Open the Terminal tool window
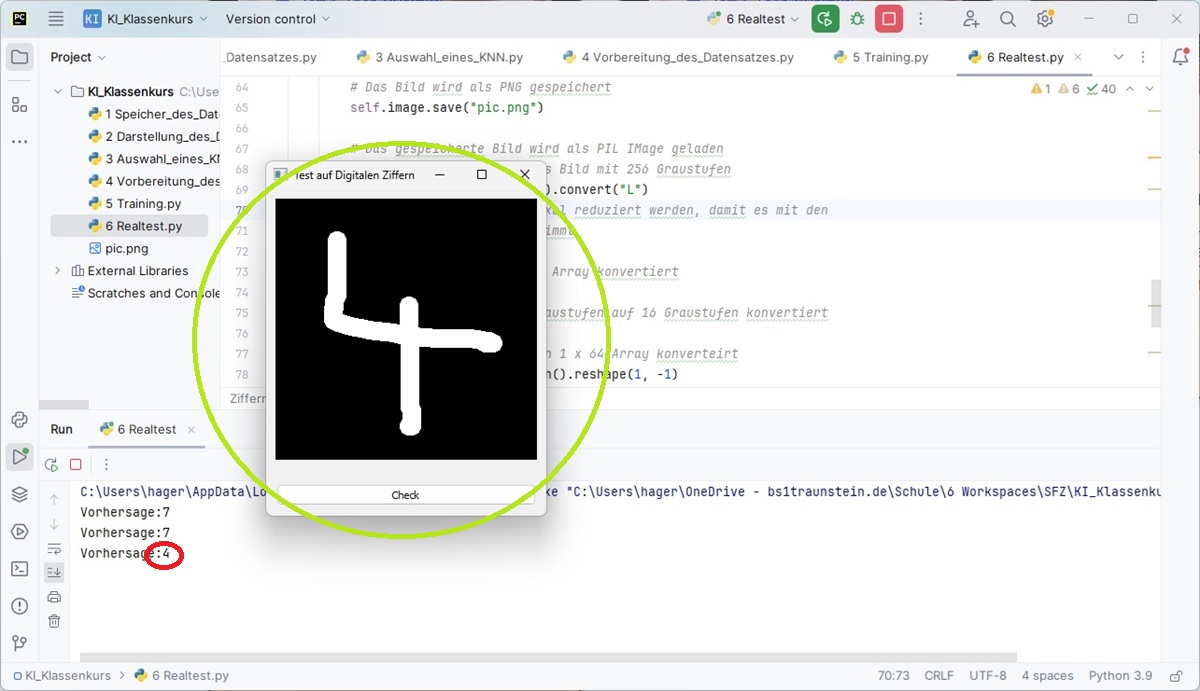The width and height of the screenshot is (1200, 691). tap(20, 568)
